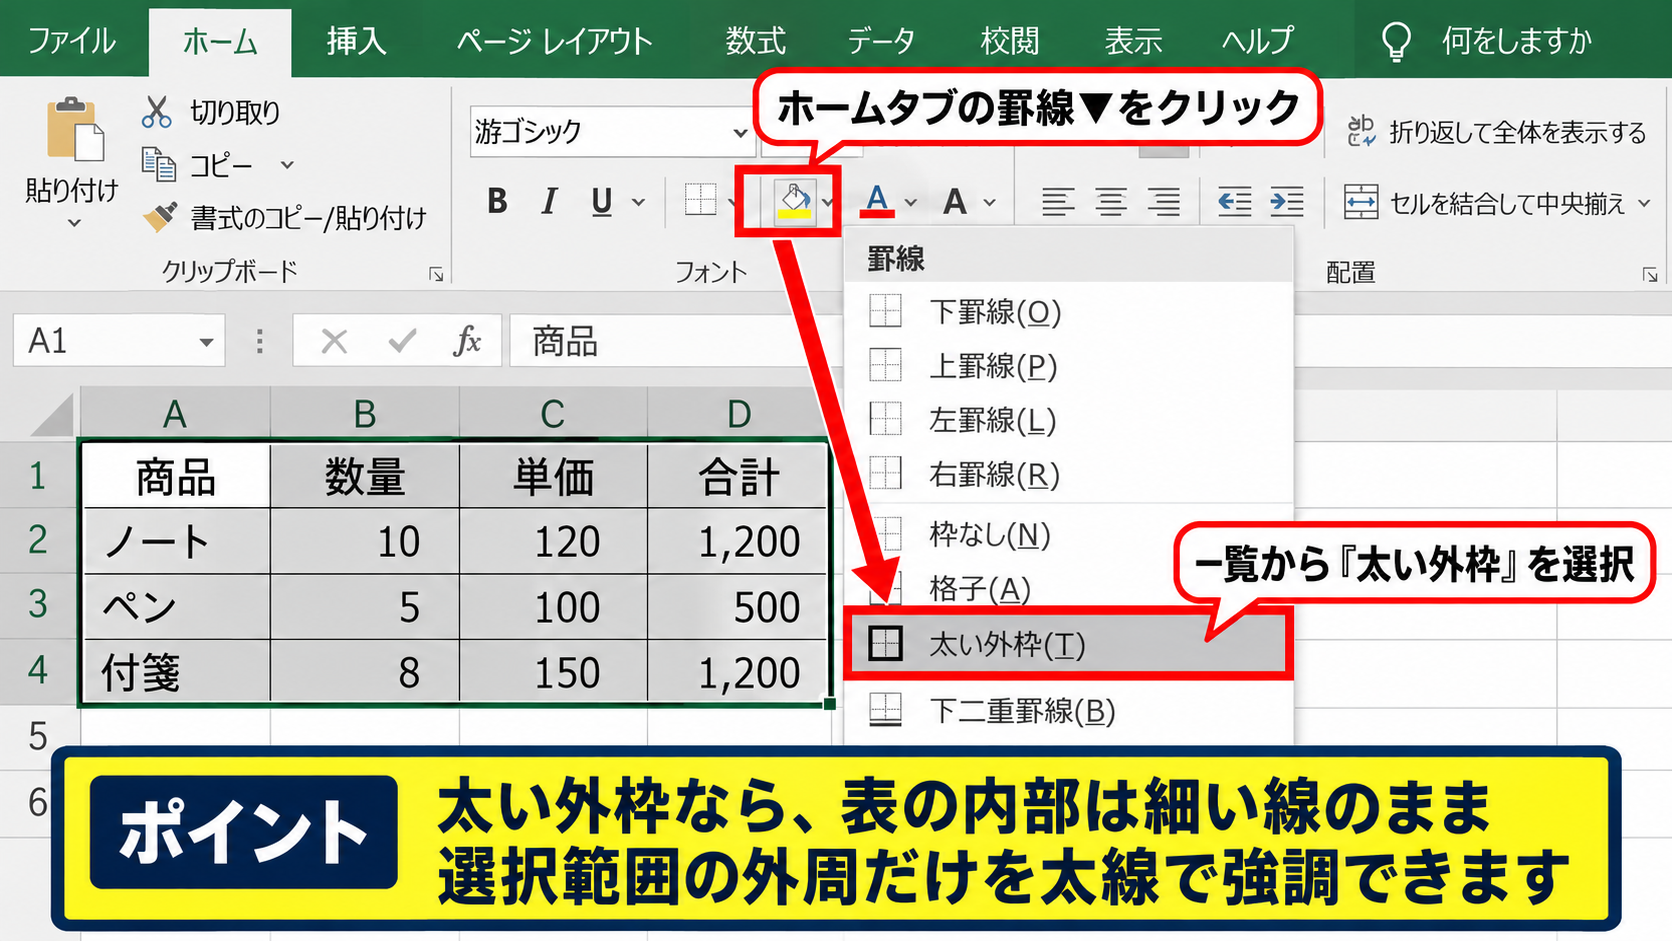This screenshot has width=1672, height=941.
Task: Click the borders grid icon
Action: pyautogui.click(x=700, y=200)
